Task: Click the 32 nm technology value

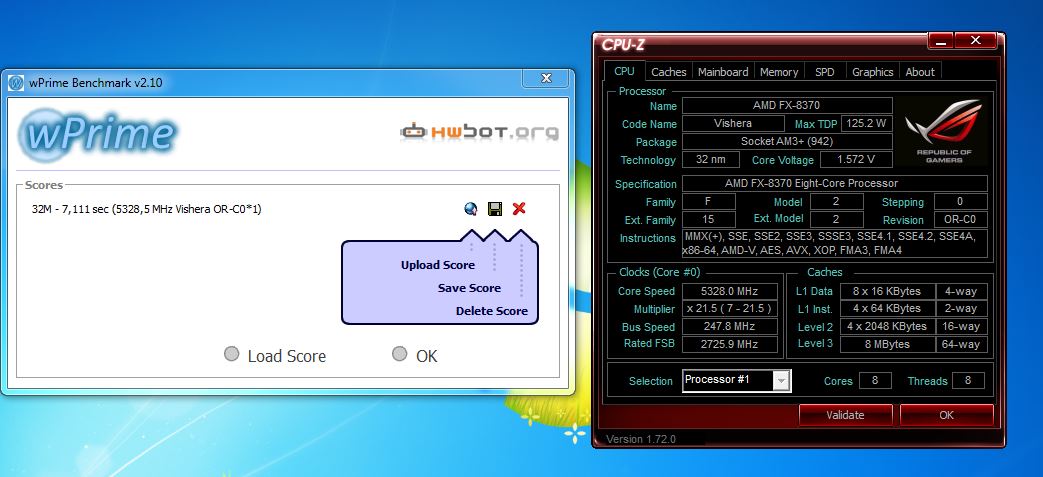Action: pyautogui.click(x=710, y=160)
